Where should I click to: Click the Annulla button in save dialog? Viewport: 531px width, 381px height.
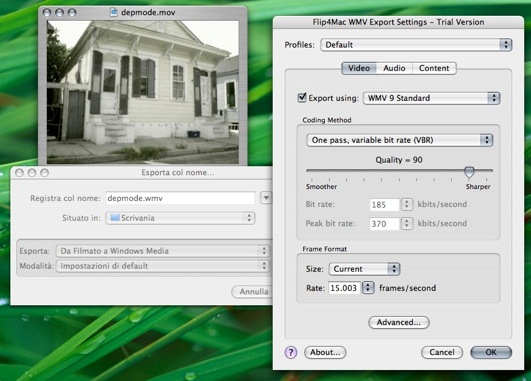coord(252,292)
